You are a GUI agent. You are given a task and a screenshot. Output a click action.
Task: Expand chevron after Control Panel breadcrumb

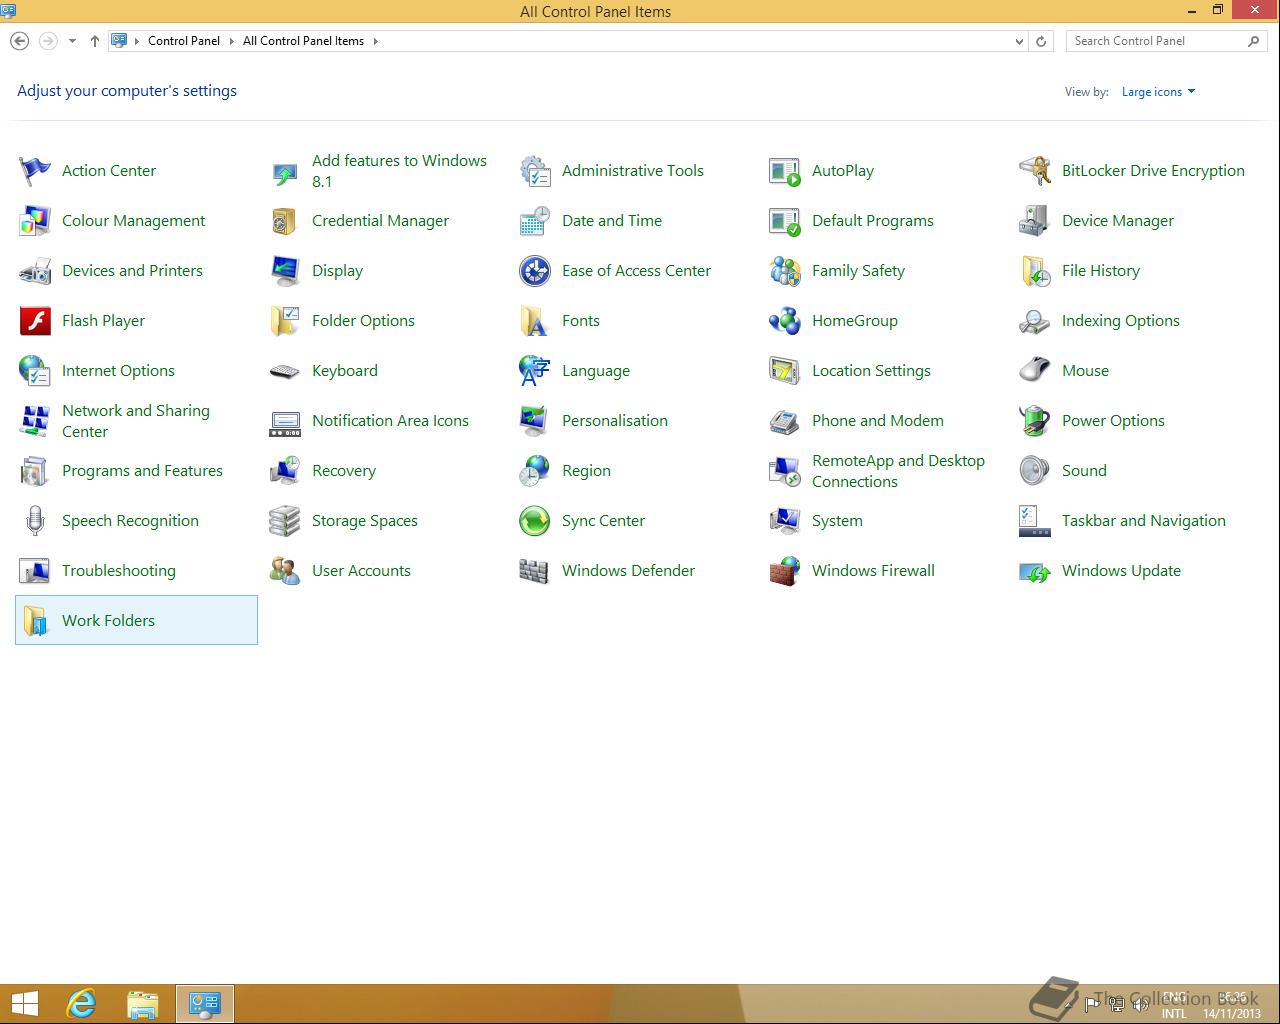231,41
